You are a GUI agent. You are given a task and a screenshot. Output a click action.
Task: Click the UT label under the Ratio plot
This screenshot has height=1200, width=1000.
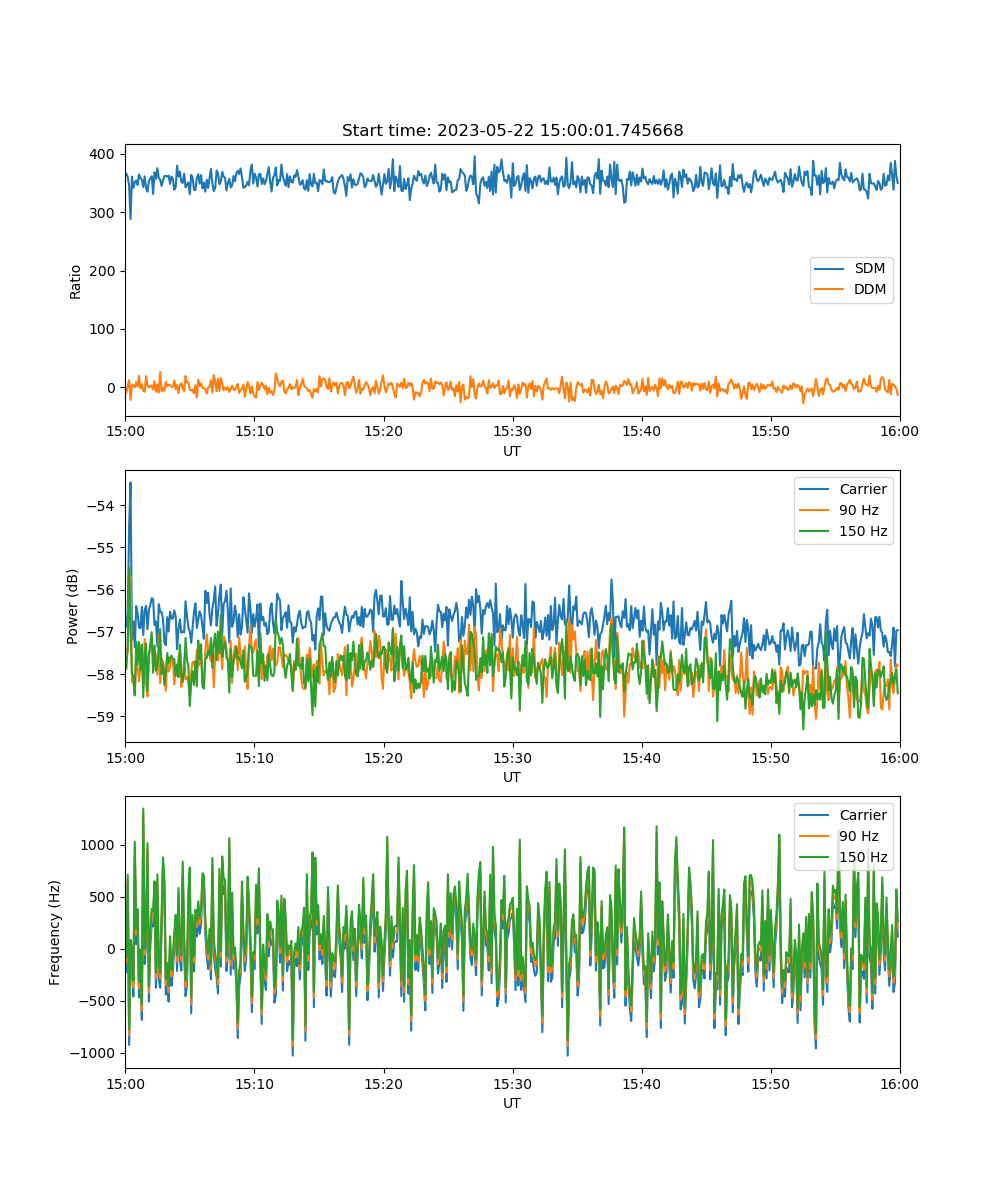coord(512,451)
